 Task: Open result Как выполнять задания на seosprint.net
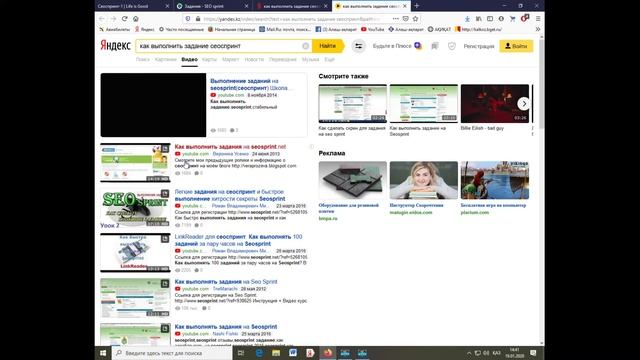230,147
